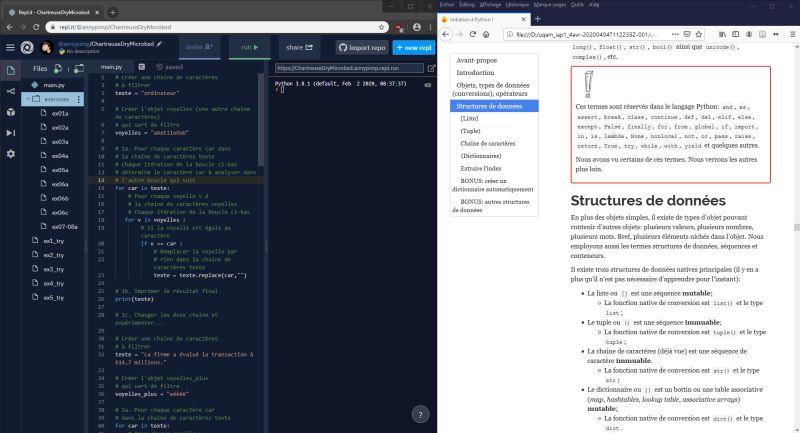The height and width of the screenshot is (433, 800).
Task: Open repl output in new tab
Action: point(431,68)
